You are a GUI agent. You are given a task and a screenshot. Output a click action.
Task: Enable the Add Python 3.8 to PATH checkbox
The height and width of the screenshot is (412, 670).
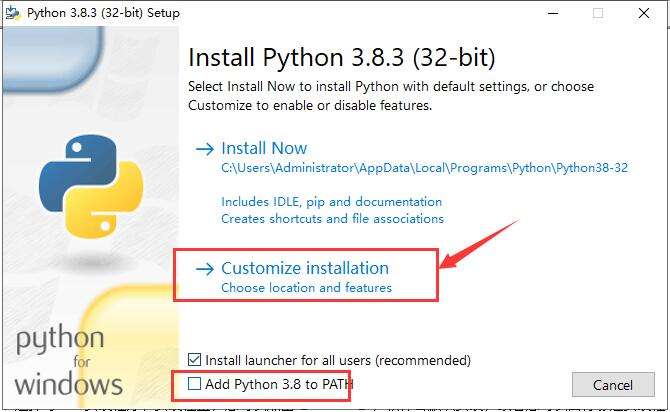click(195, 384)
